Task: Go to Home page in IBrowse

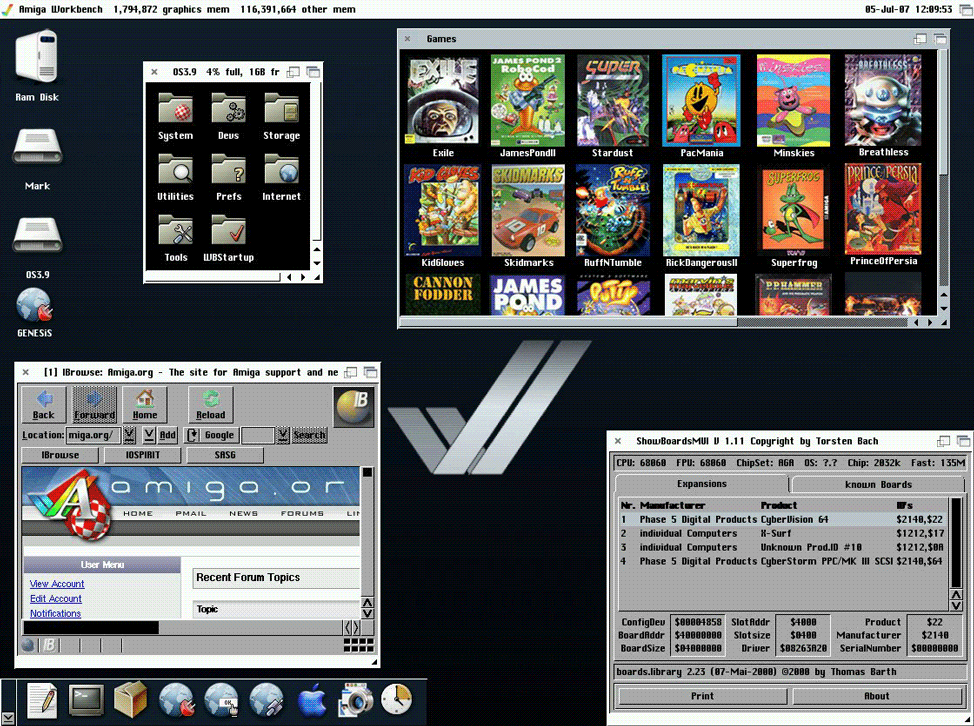Action: point(145,405)
